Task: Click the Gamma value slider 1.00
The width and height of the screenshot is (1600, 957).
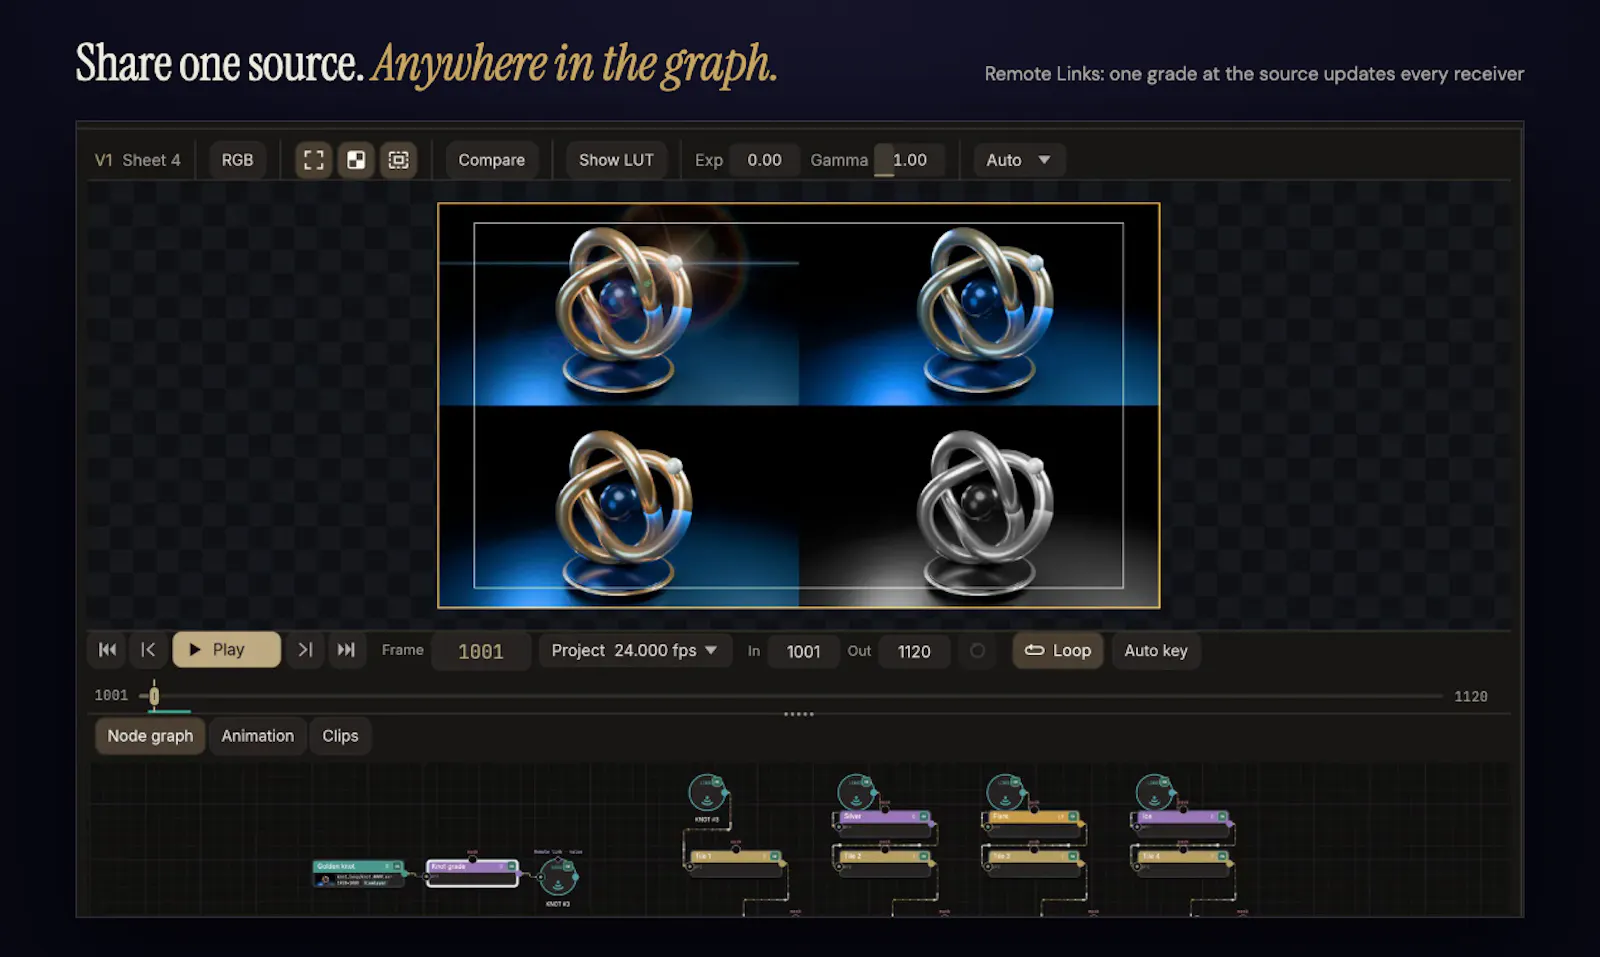Action: coord(909,160)
